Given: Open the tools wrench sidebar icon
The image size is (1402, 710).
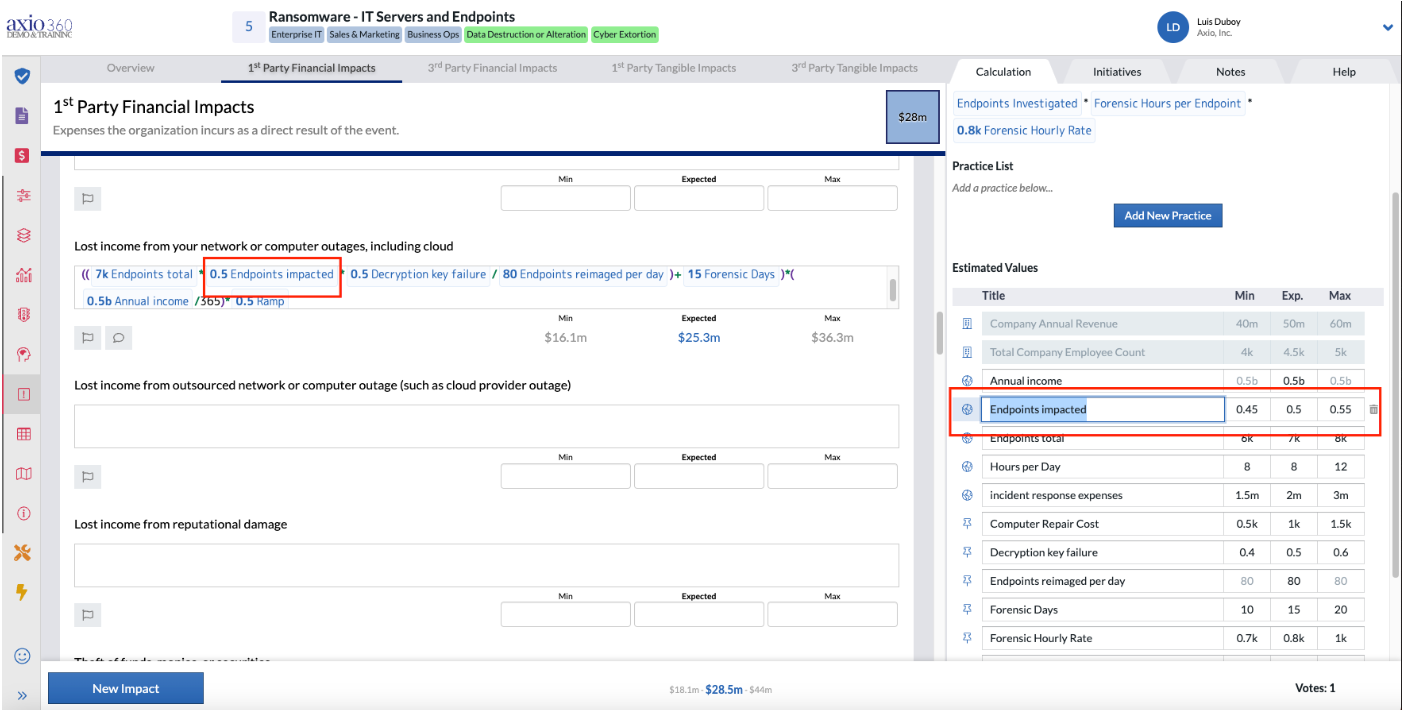Looking at the screenshot, I should (x=22, y=552).
